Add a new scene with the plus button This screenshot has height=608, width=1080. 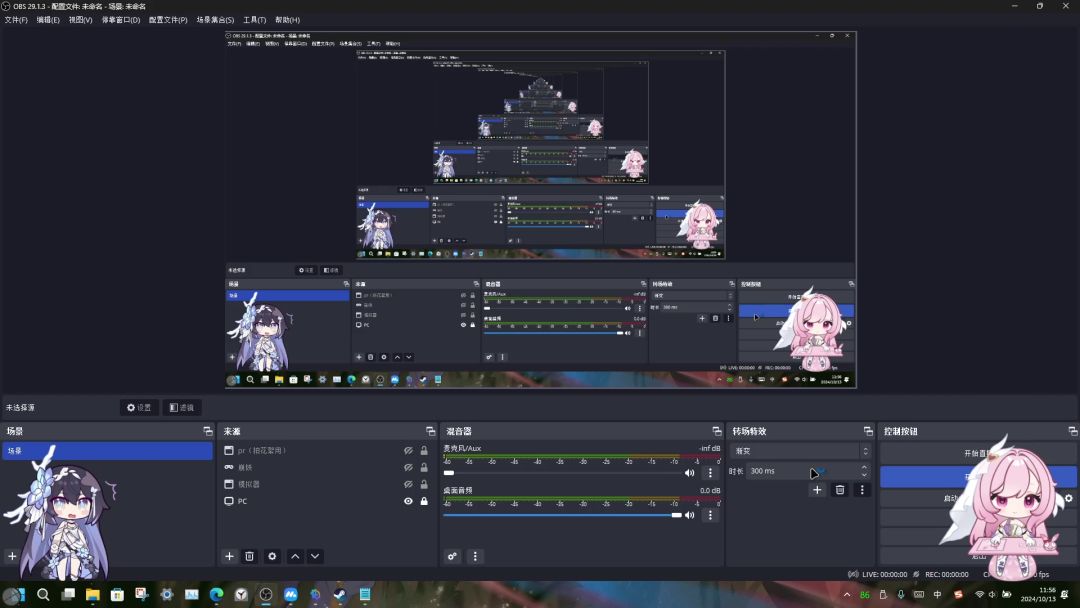12,556
